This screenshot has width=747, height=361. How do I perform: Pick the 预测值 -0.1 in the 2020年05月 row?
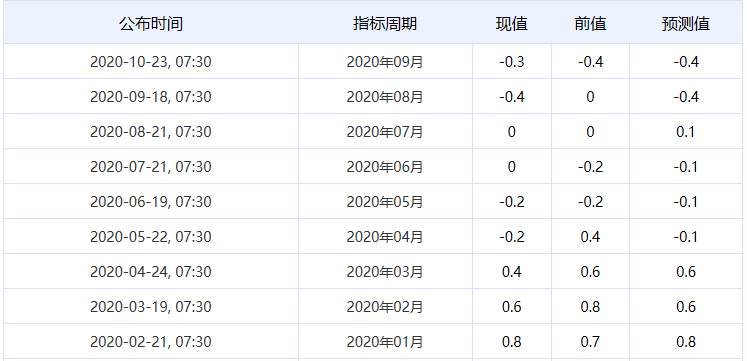pyautogui.click(x=686, y=201)
